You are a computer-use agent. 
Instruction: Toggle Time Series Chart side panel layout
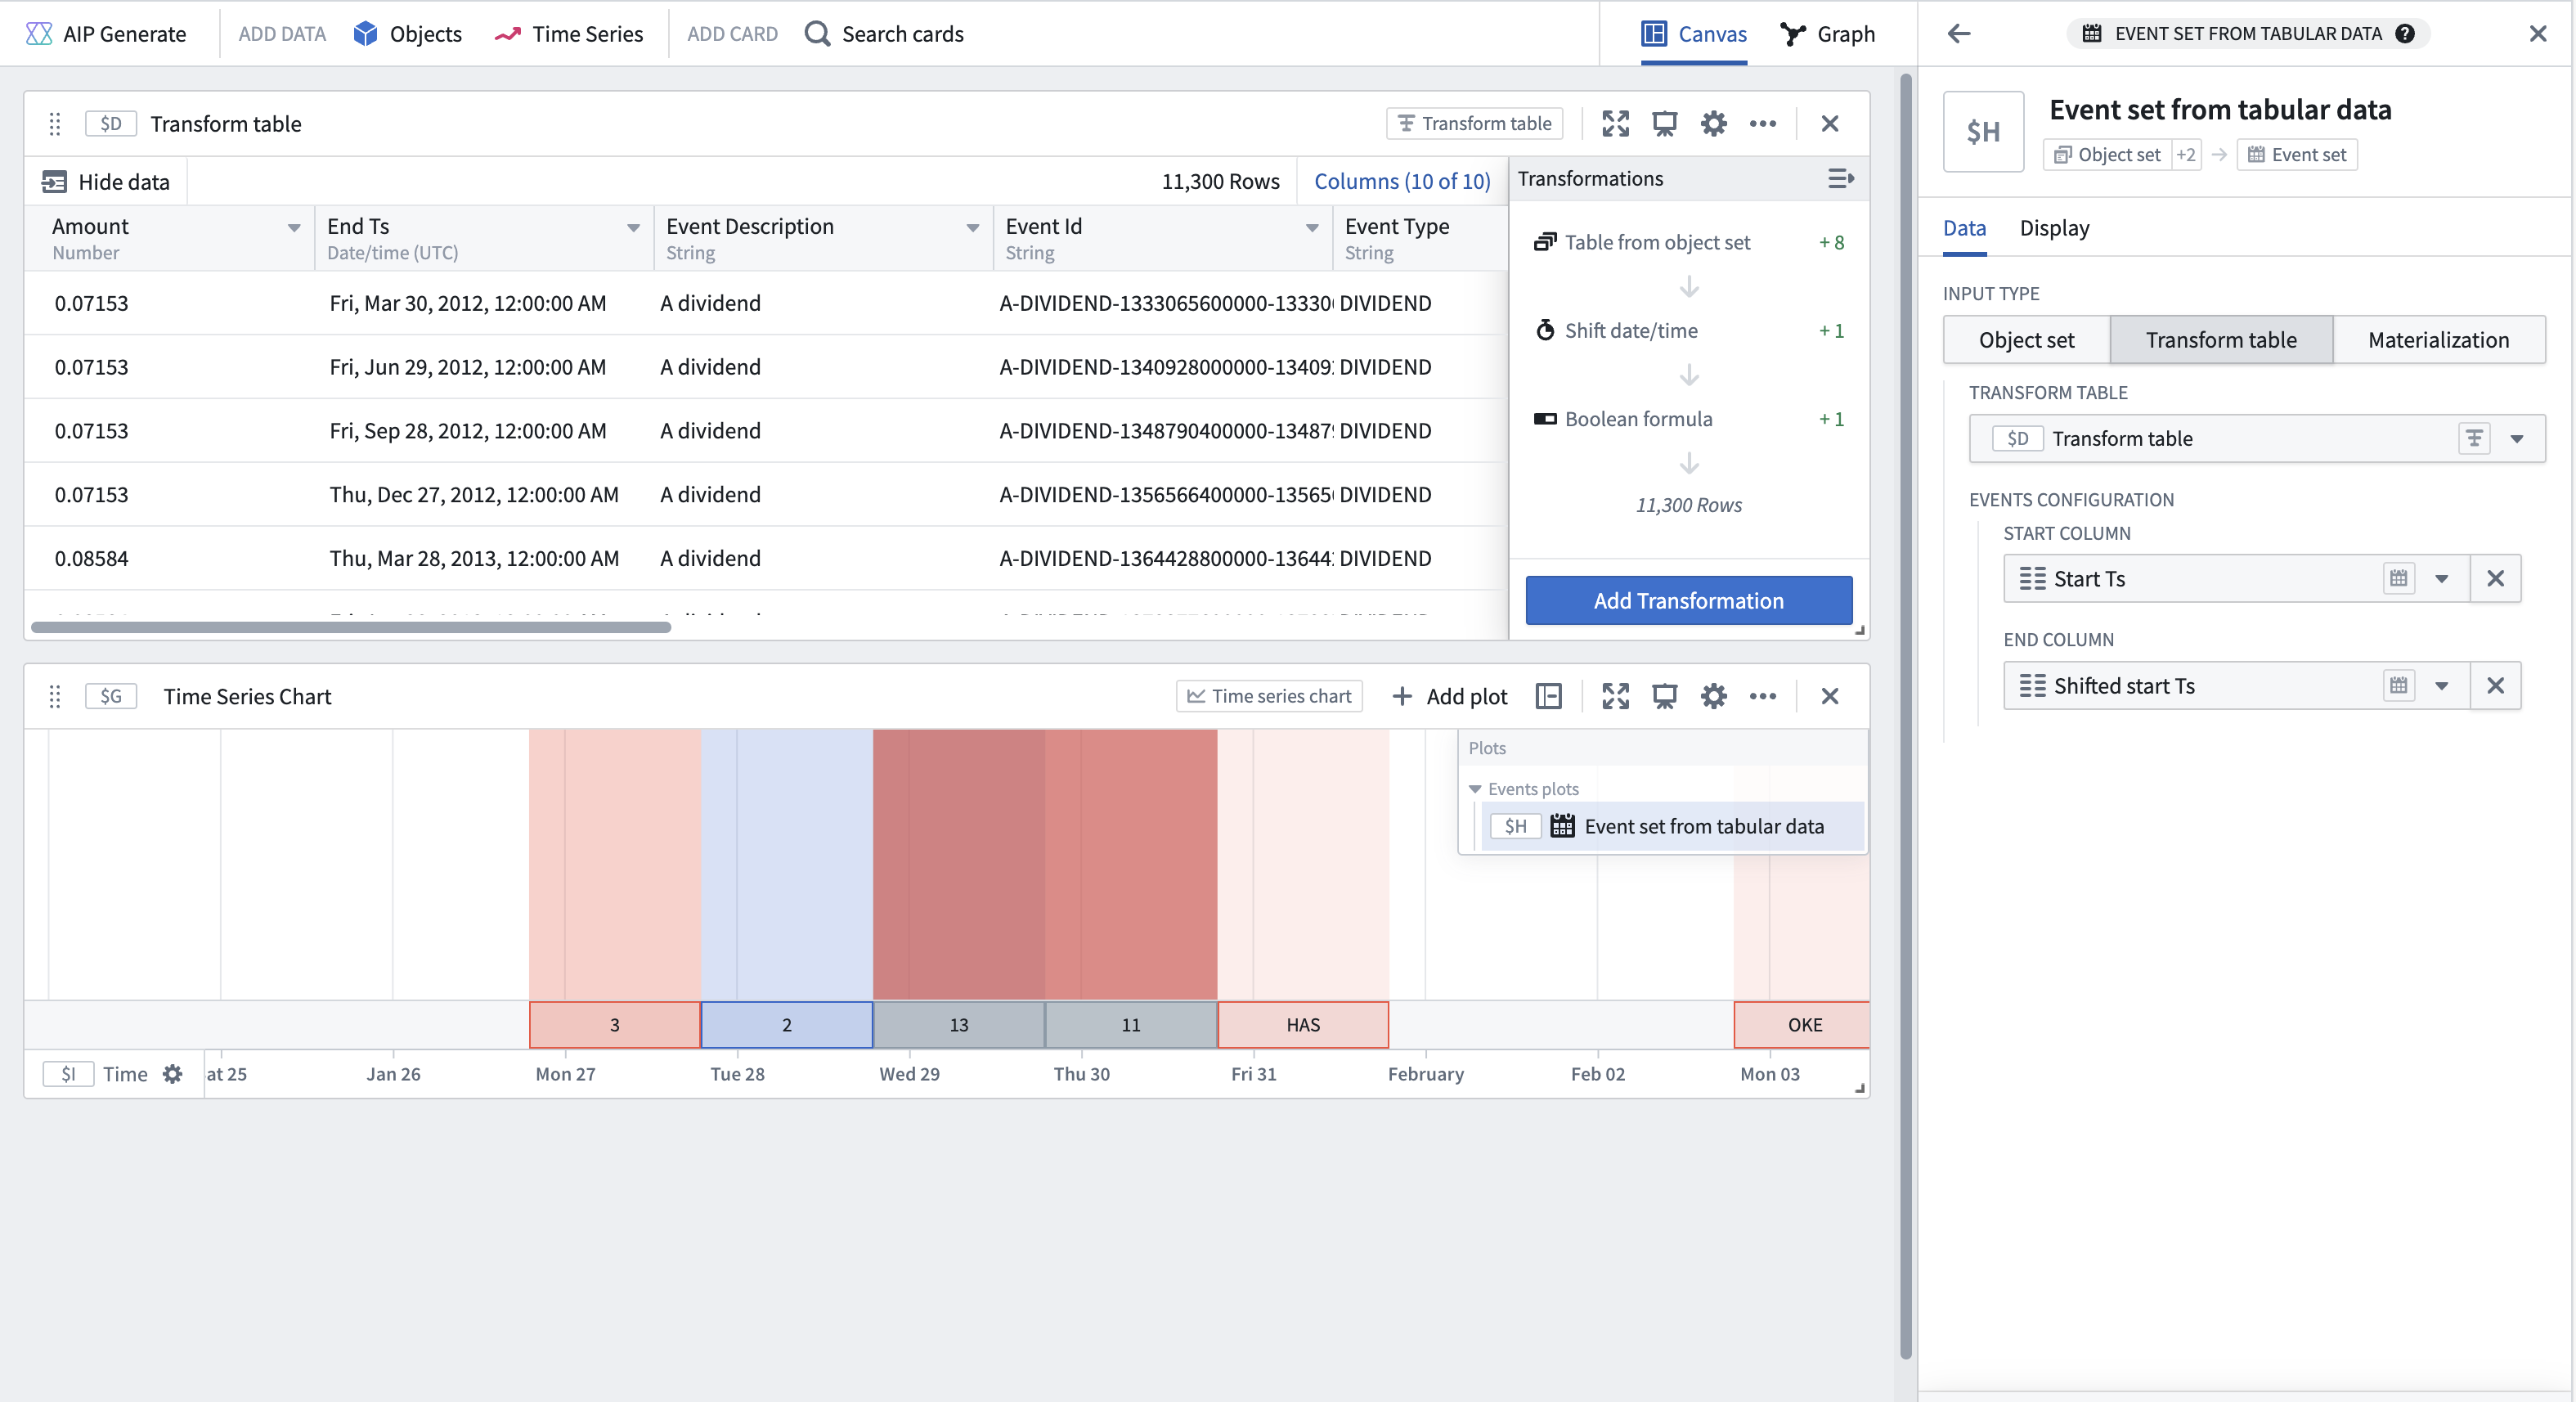[1548, 696]
